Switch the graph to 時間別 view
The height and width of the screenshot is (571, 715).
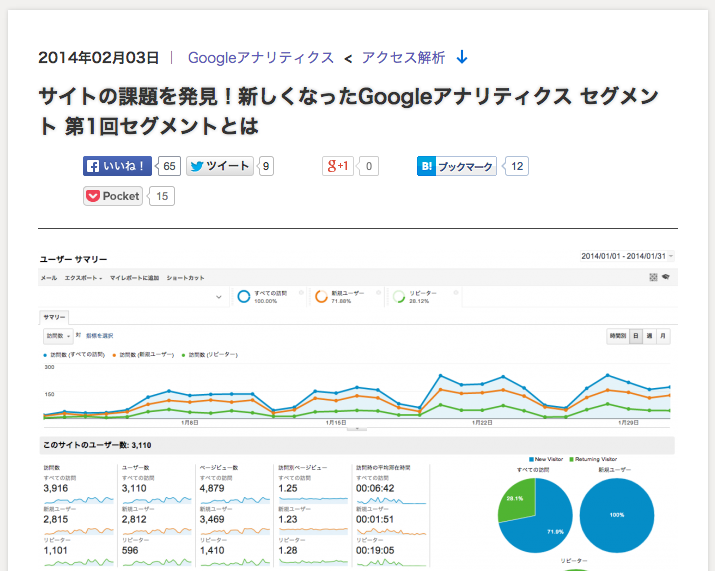(618, 336)
